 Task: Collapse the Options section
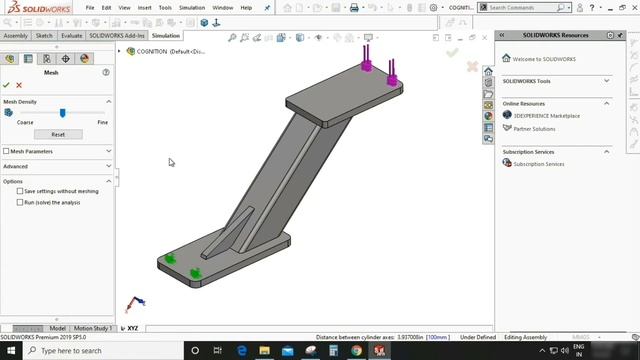(x=109, y=181)
